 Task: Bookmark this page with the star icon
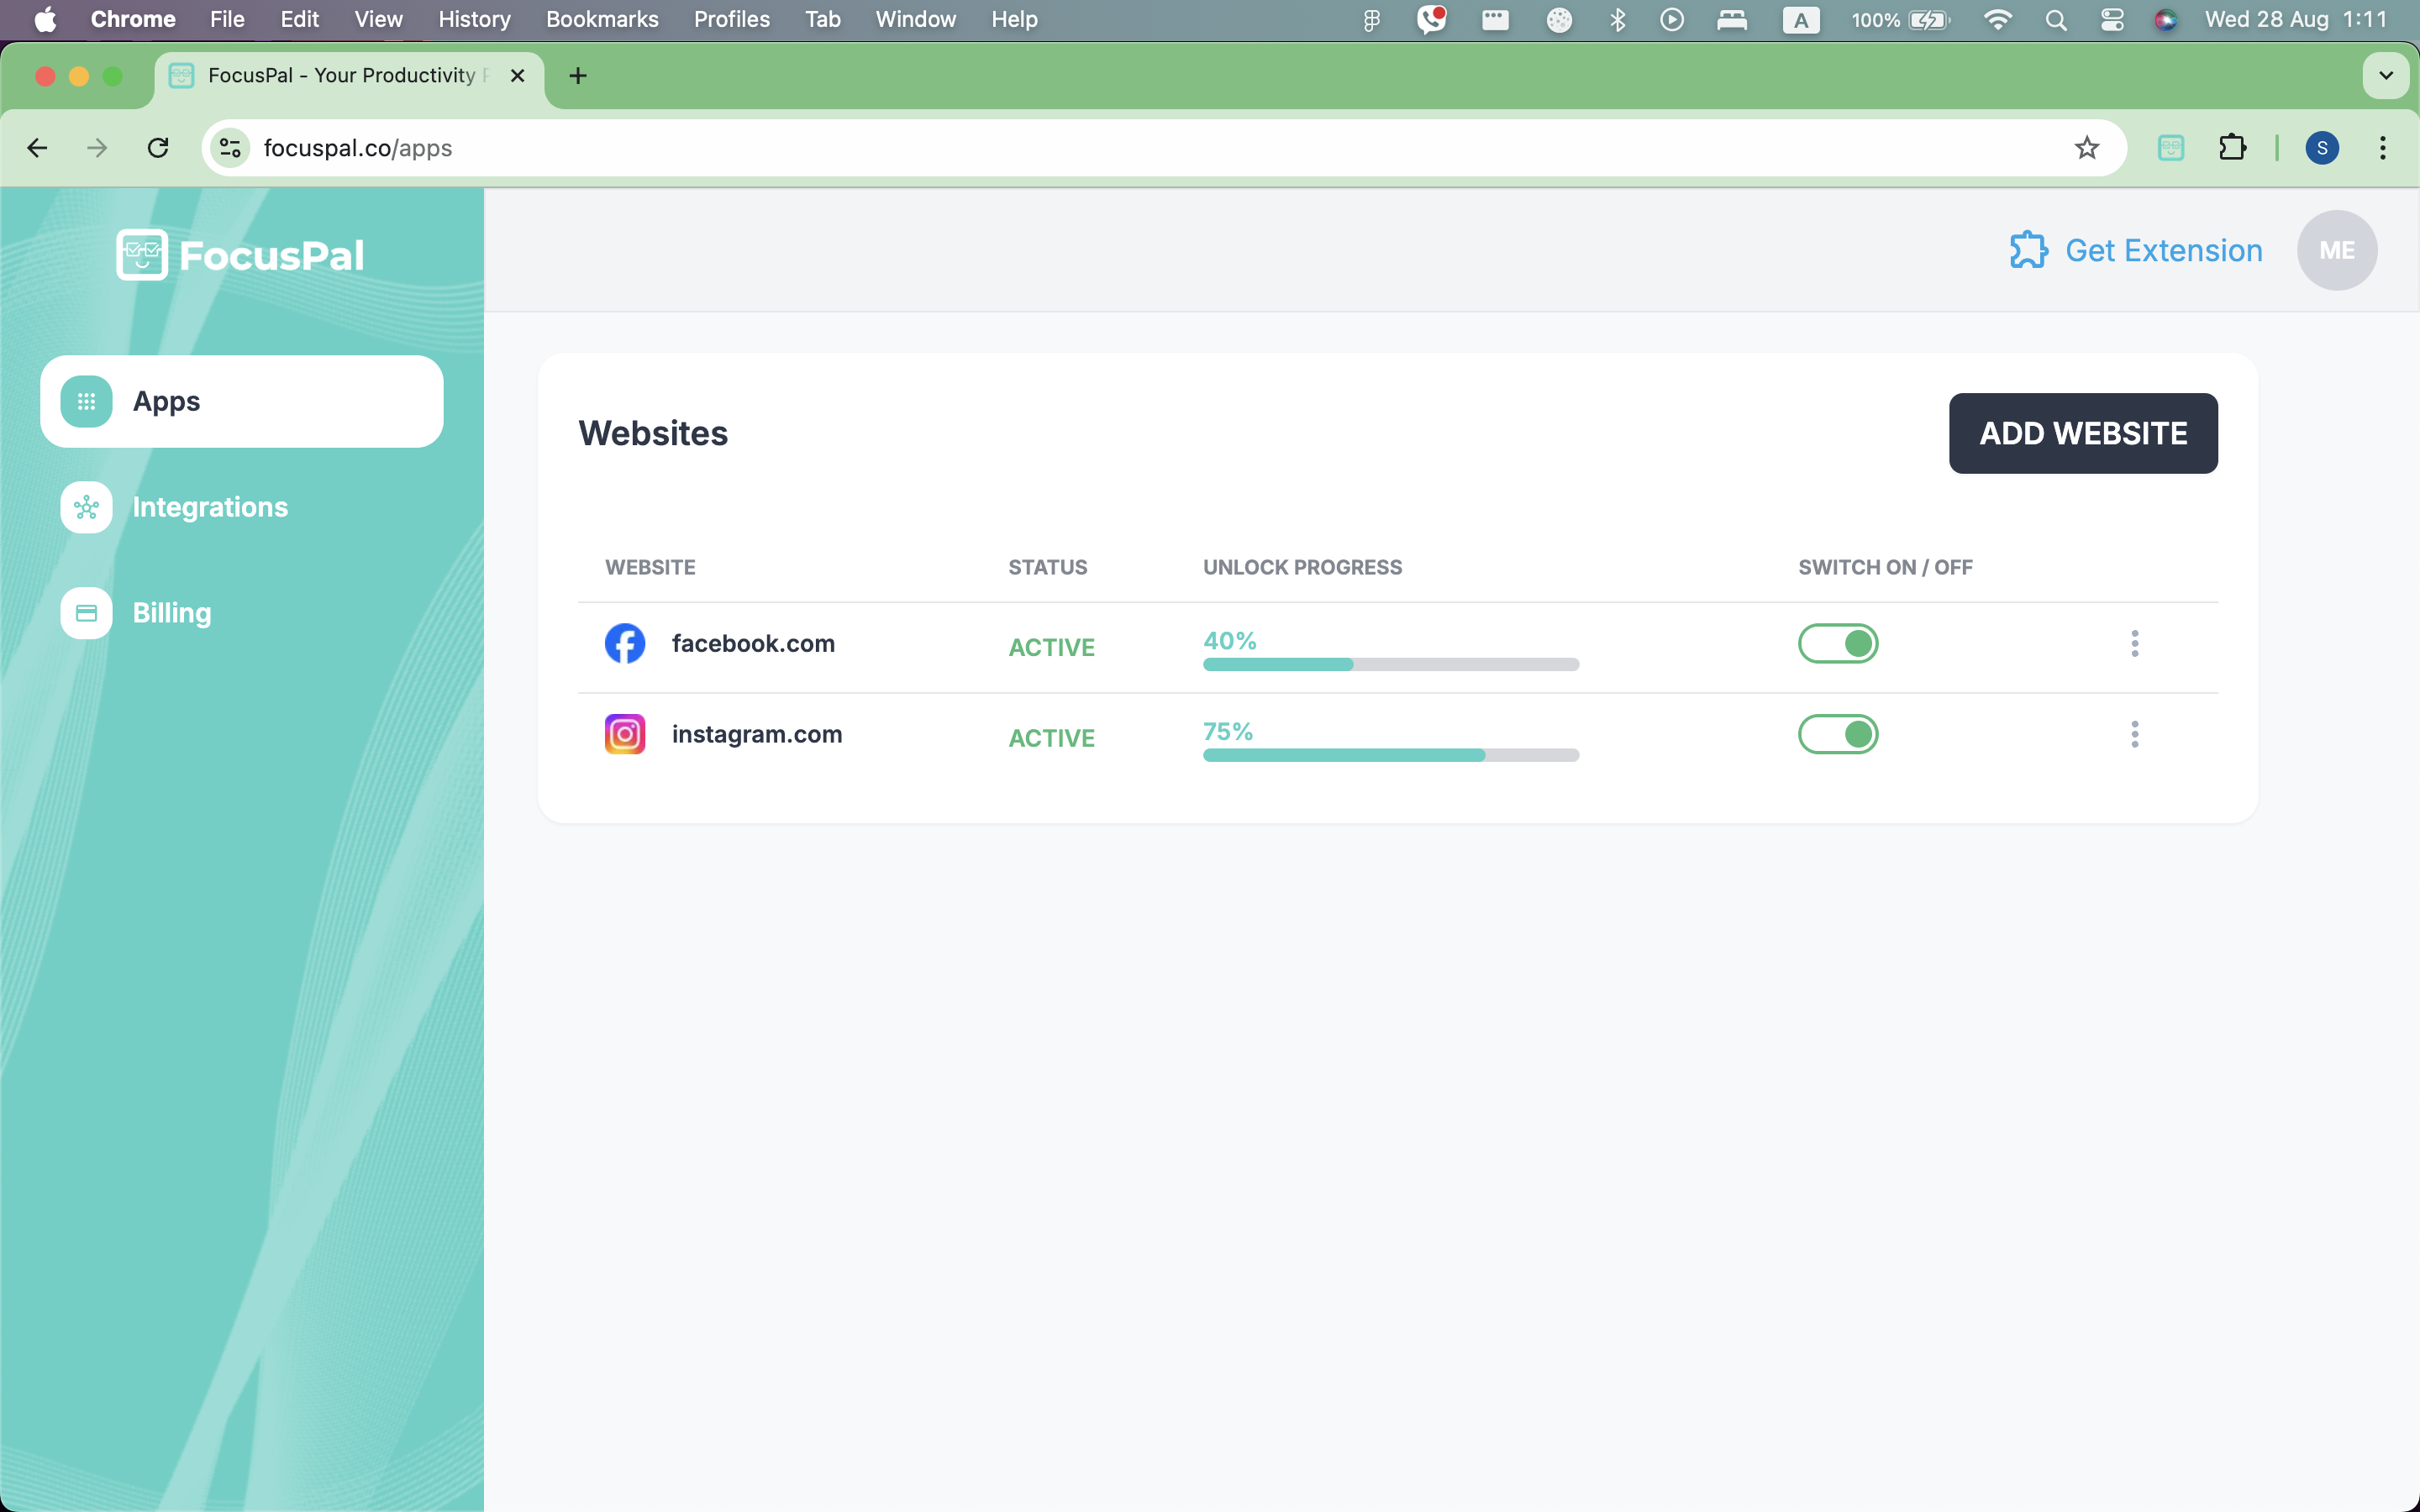coord(2086,148)
